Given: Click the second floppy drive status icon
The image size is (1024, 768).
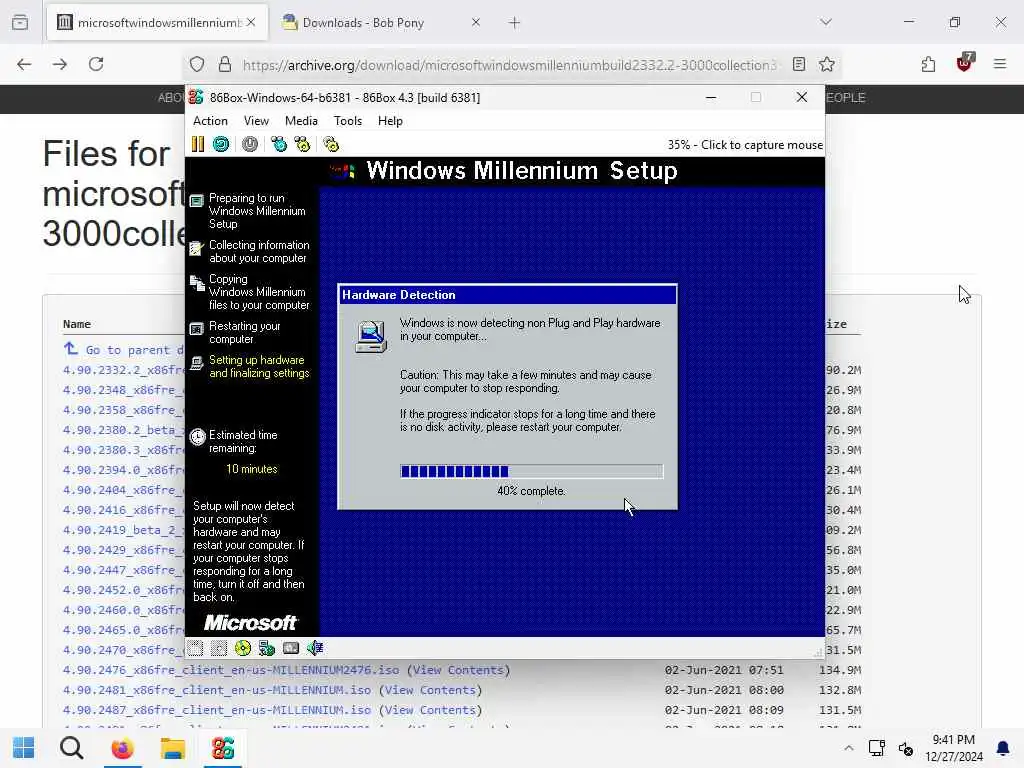Looking at the screenshot, I should pyautogui.click(x=219, y=648).
